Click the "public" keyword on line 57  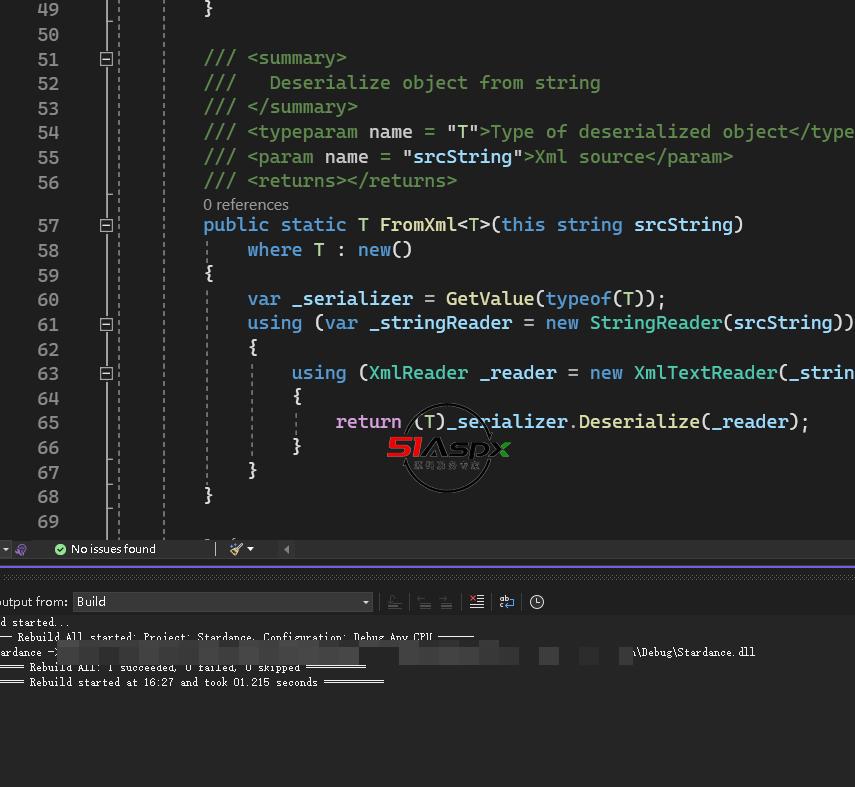pos(236,225)
